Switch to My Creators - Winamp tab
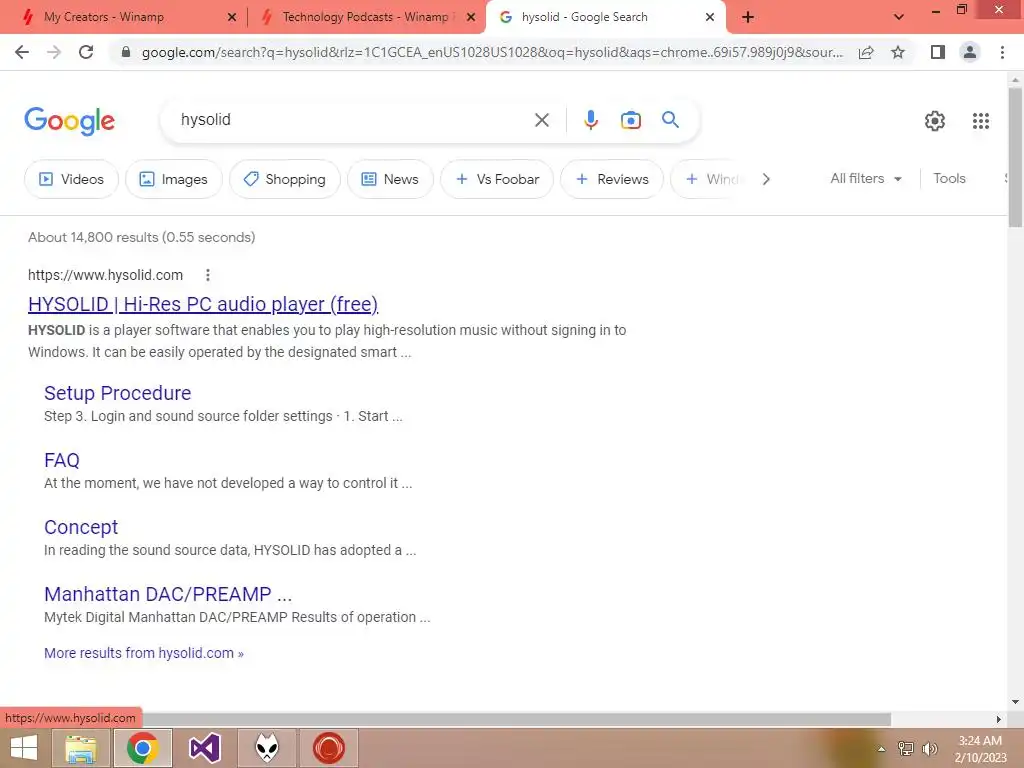1024x768 pixels. 123,17
